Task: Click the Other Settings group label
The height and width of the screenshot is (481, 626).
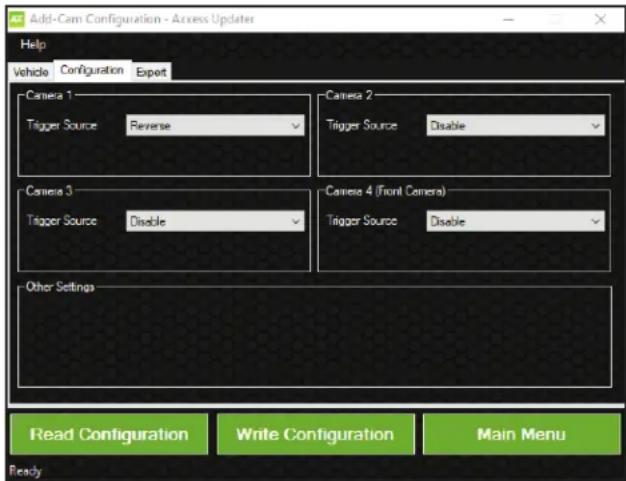Action: click(60, 287)
